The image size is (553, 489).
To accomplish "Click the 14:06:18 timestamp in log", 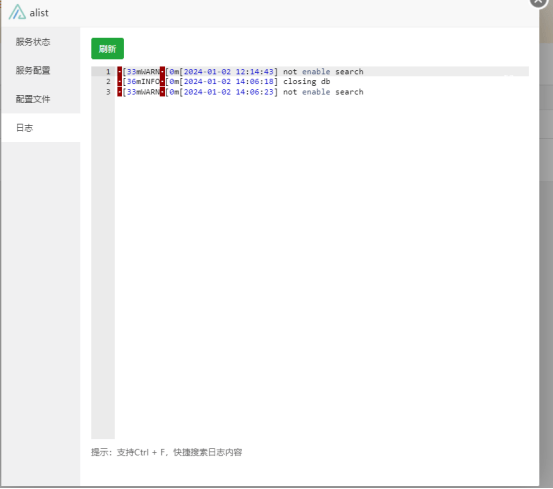I will point(254,82).
